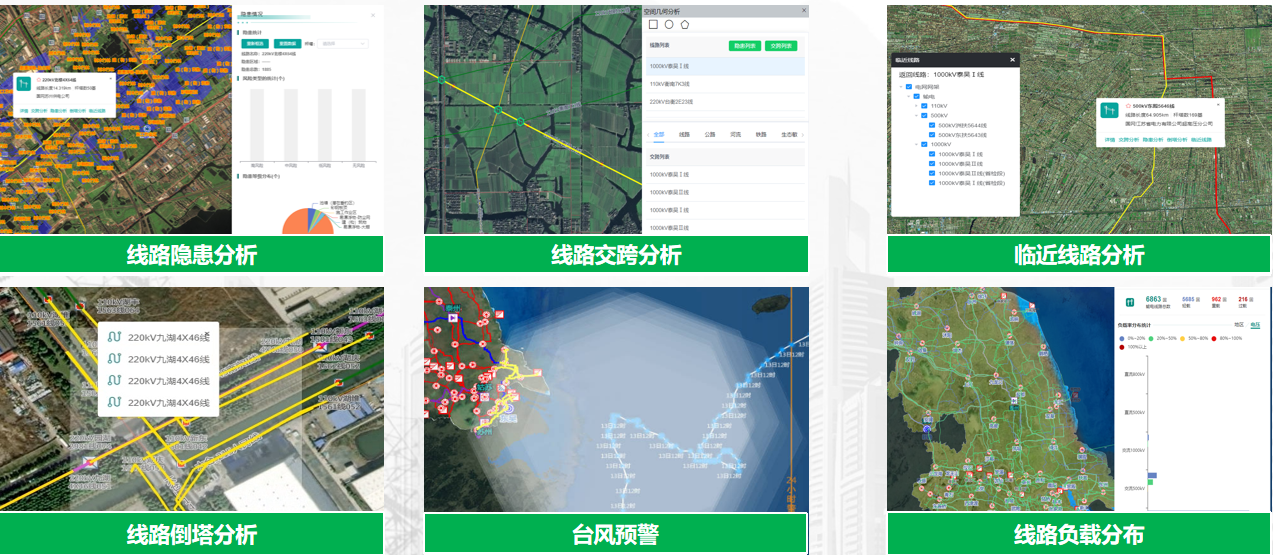This screenshot has width=1273, height=555.
Task: Close the 空间几何分析 panel
Action: click(x=804, y=10)
